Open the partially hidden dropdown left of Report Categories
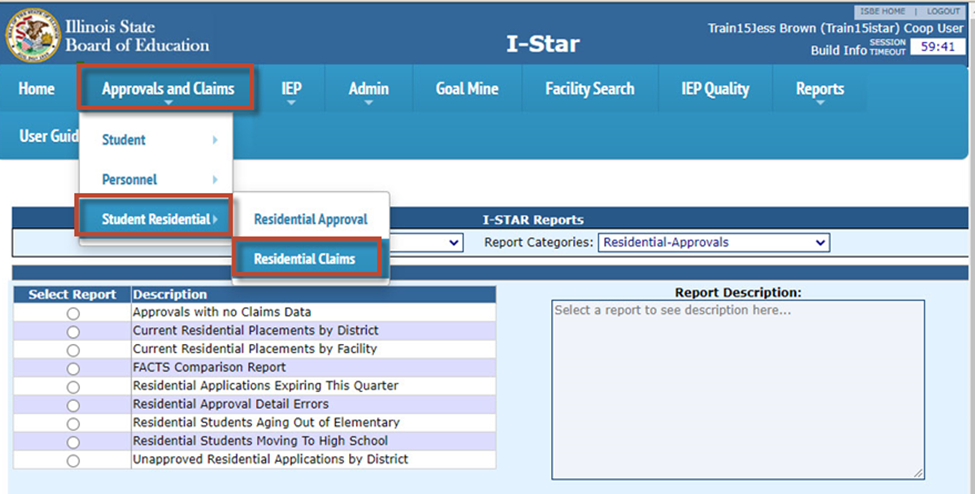The width and height of the screenshot is (975, 494). click(427, 243)
